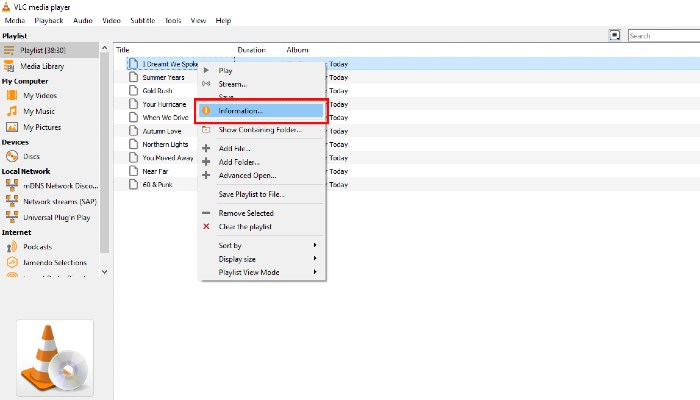Screen dimensions: 700x400
Task: Open My Videos in the sidebar
Action: point(41,95)
